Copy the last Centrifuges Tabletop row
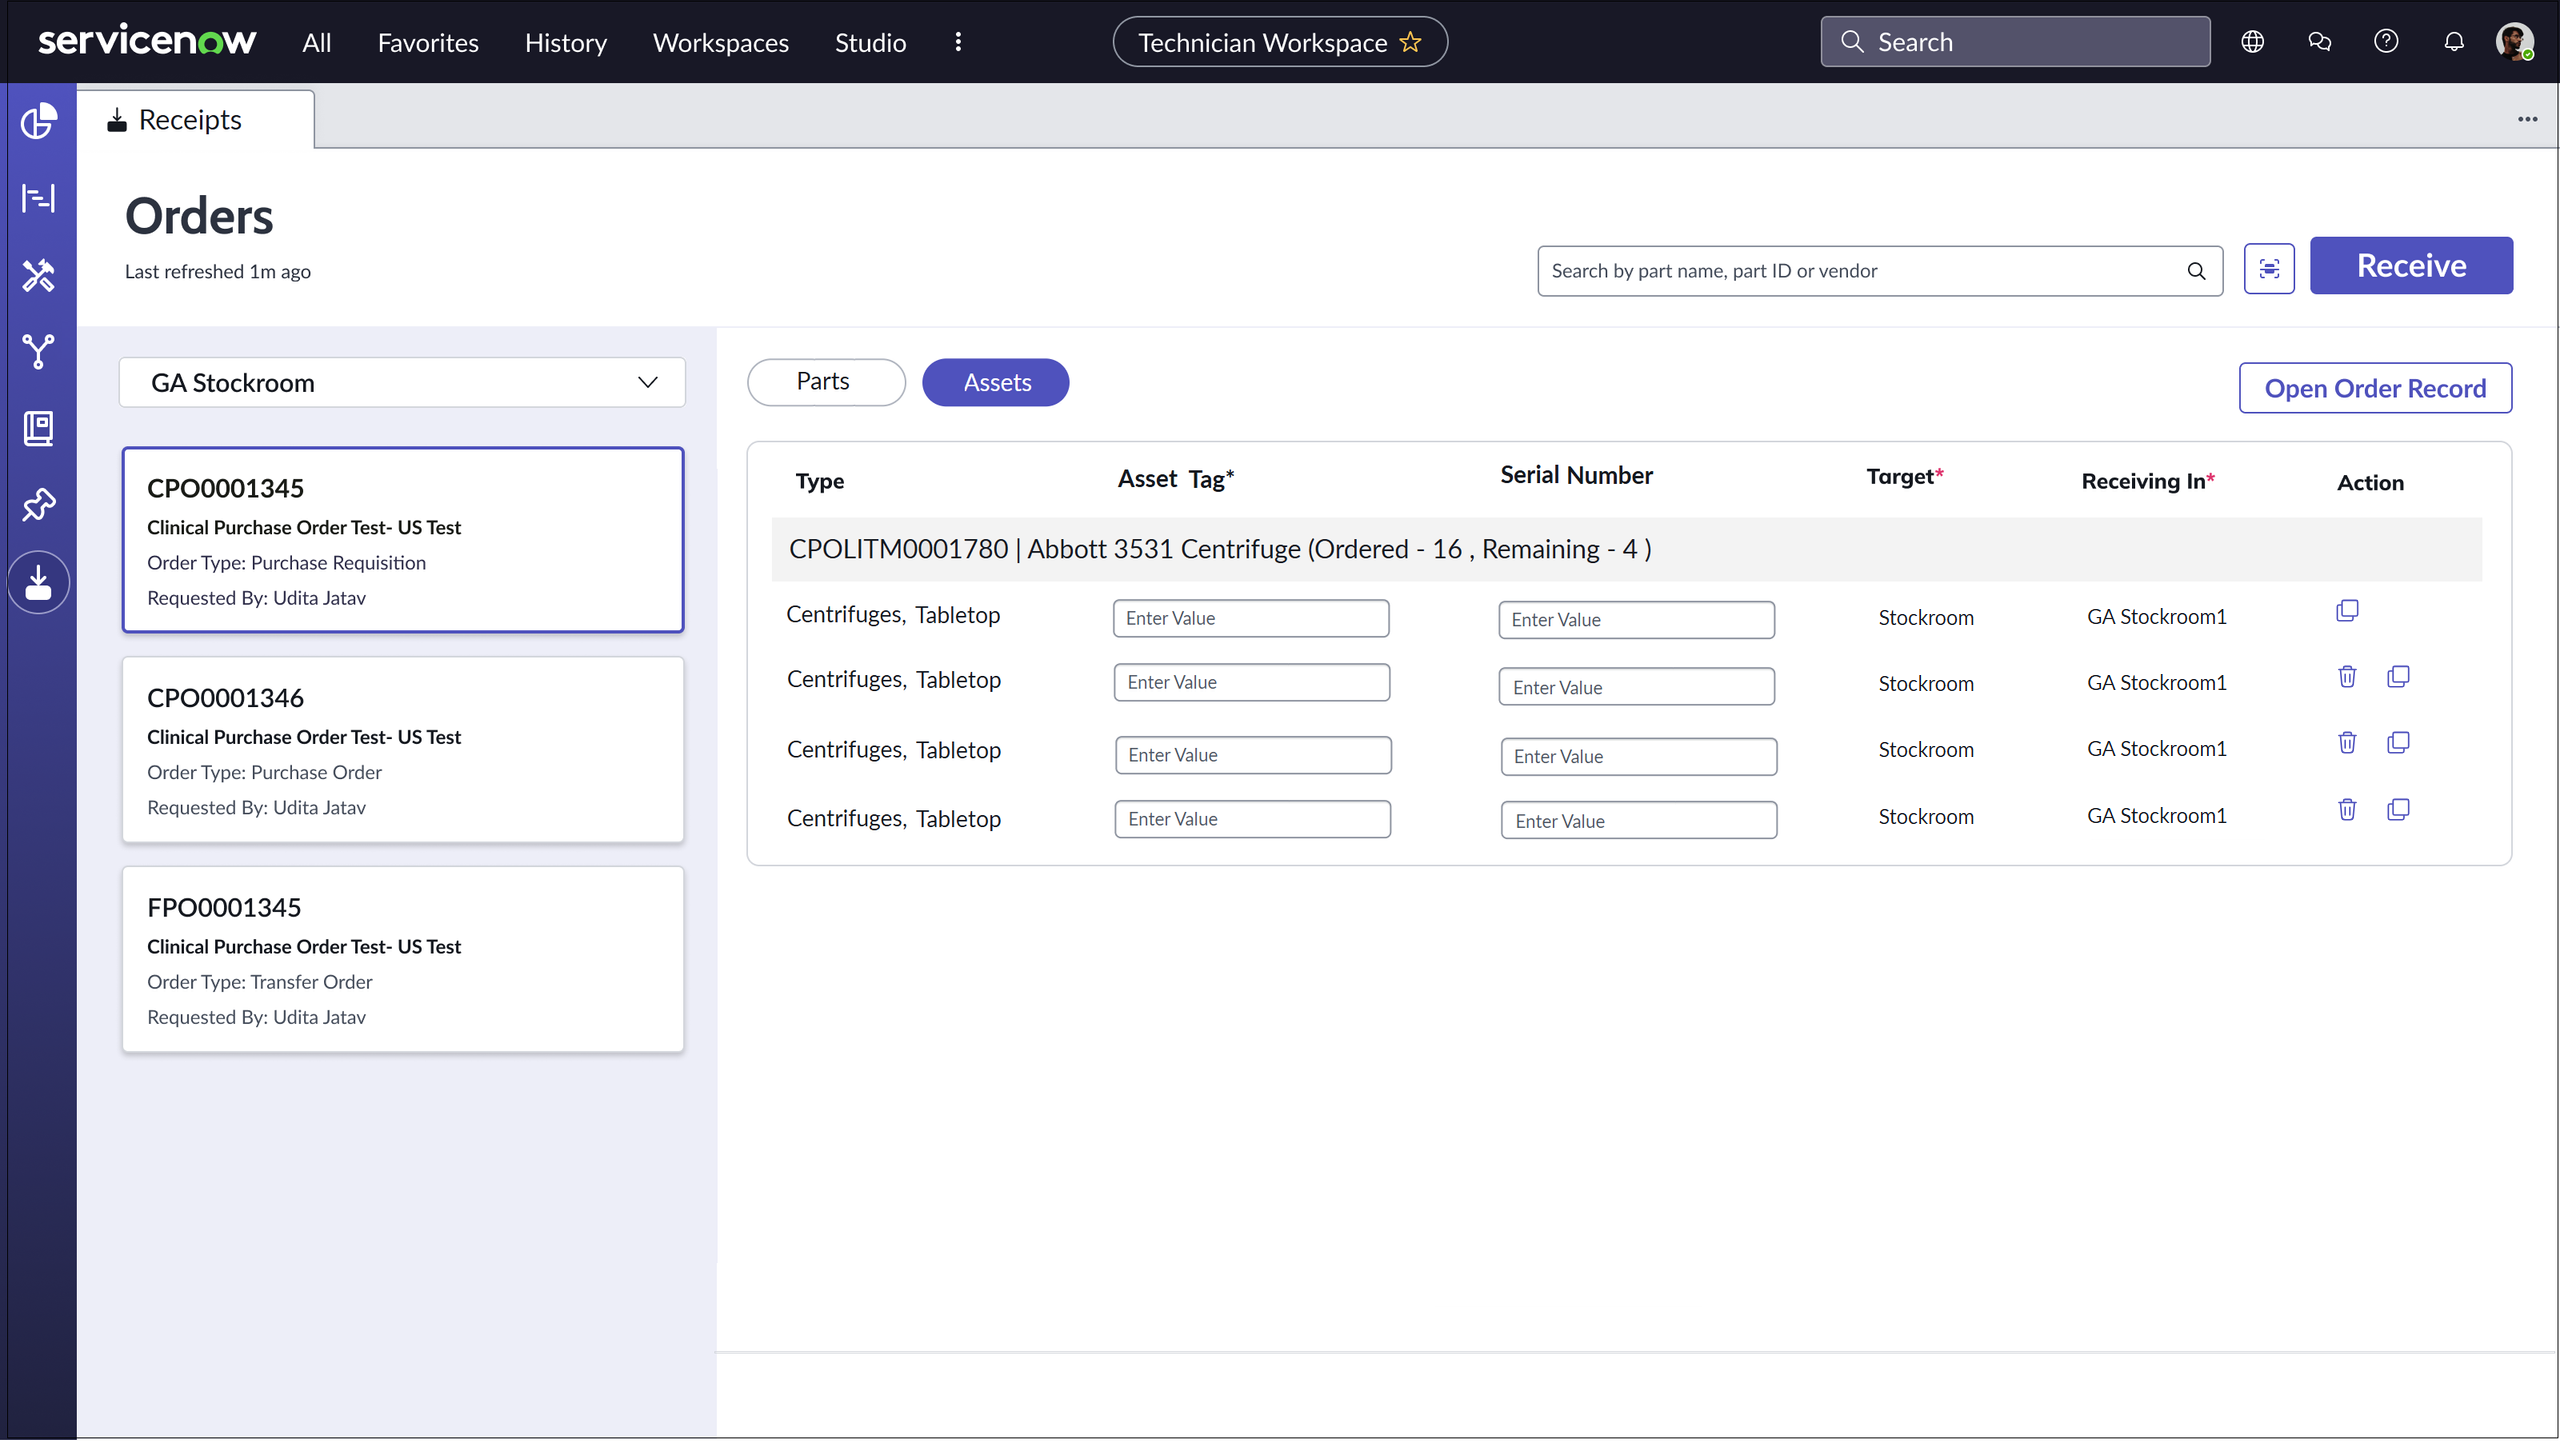The width and height of the screenshot is (2560, 1443). 2397,810
